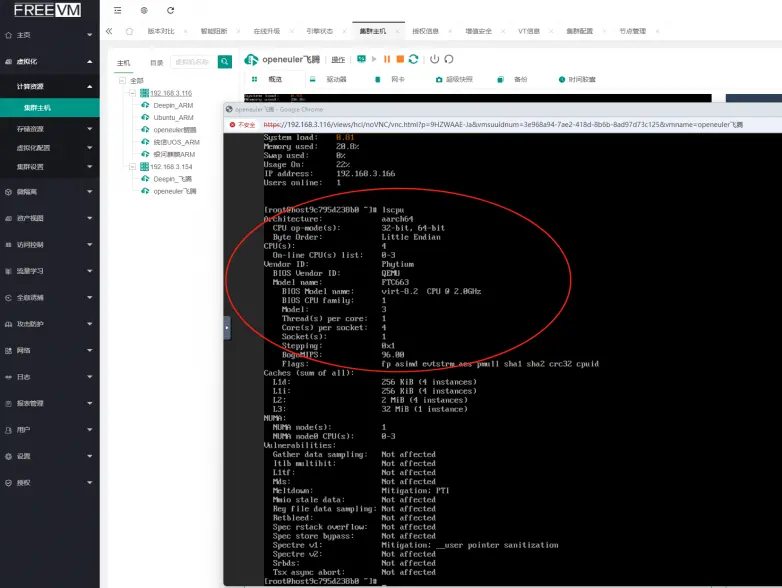Click the green restart VM icon
This screenshot has height=588, width=782.
[x=413, y=60]
